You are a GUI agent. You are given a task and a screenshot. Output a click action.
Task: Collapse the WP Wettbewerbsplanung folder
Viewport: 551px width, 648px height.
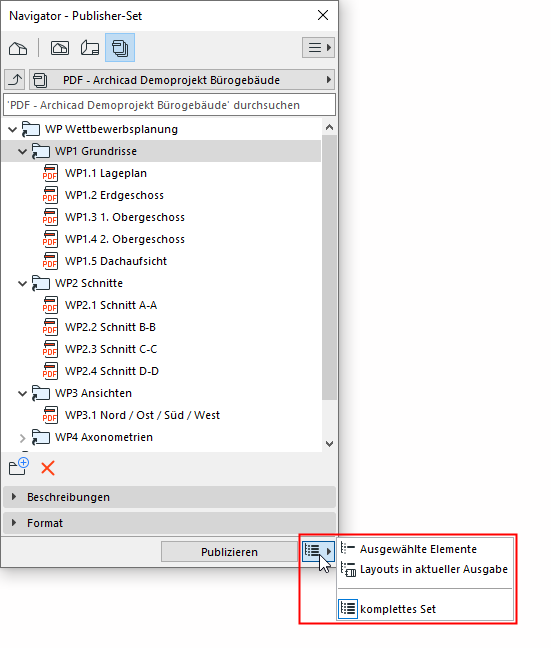pos(12,129)
